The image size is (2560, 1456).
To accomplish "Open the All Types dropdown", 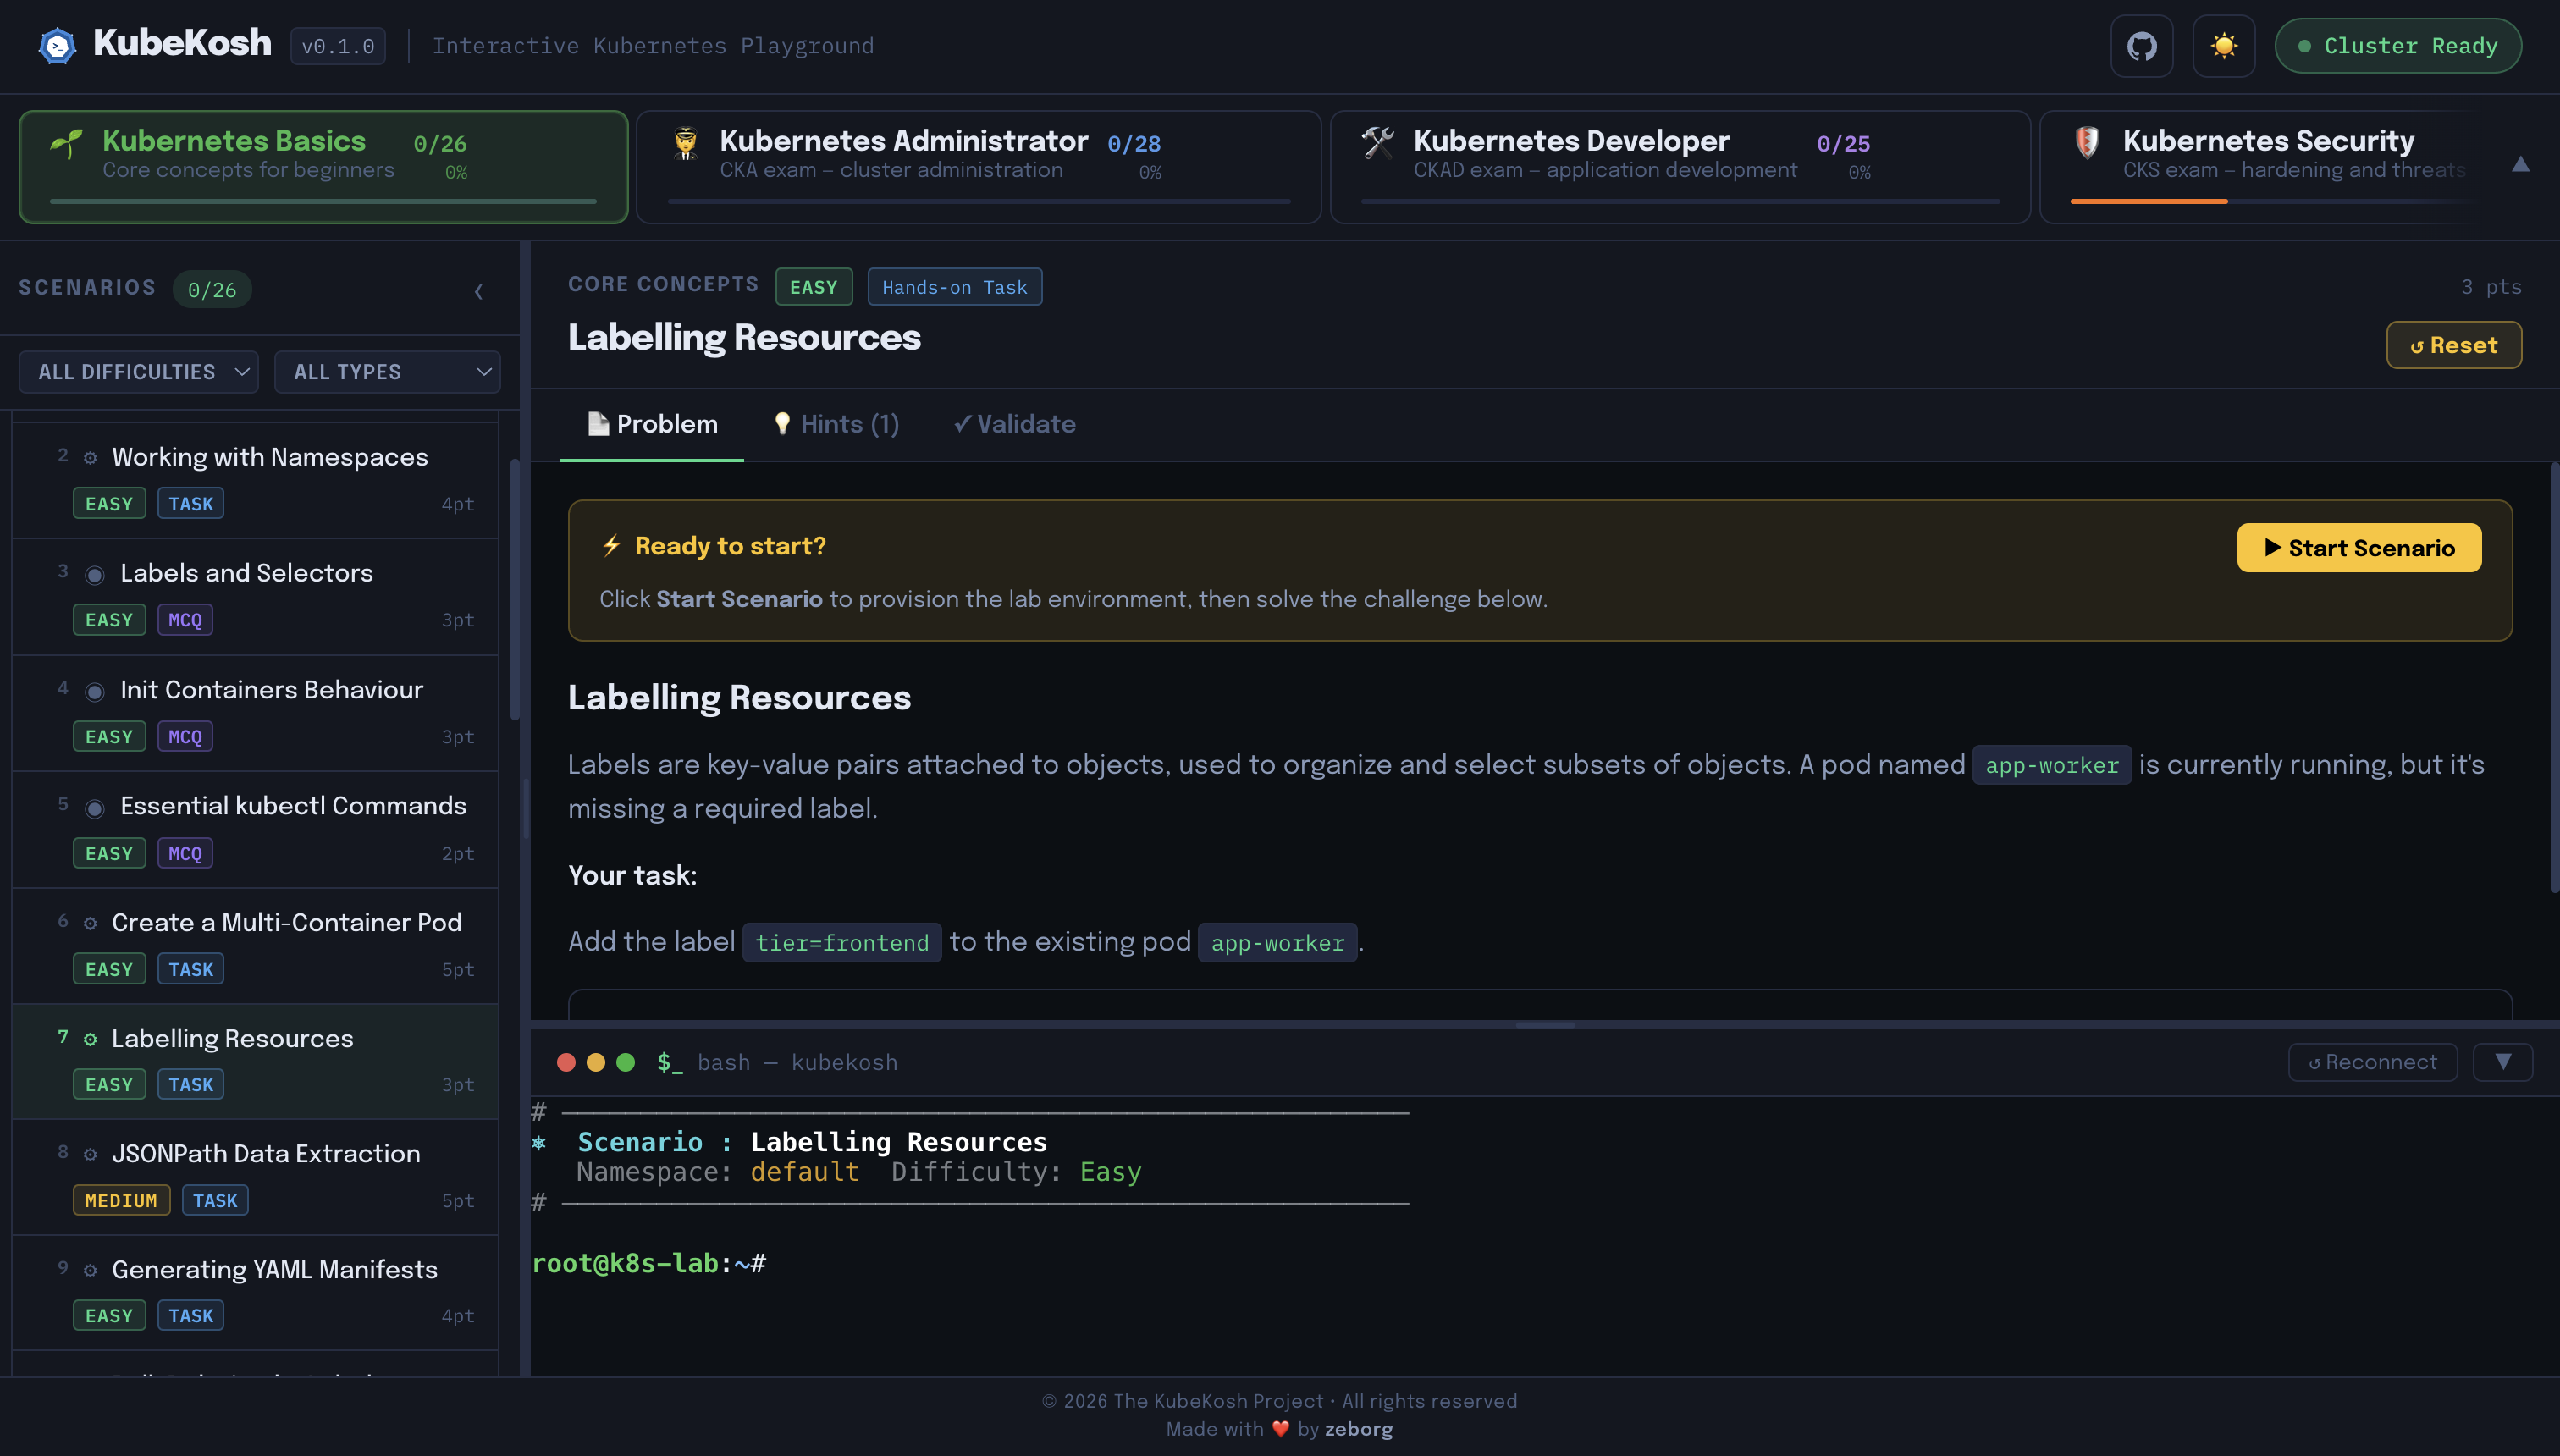I will (x=387, y=372).
